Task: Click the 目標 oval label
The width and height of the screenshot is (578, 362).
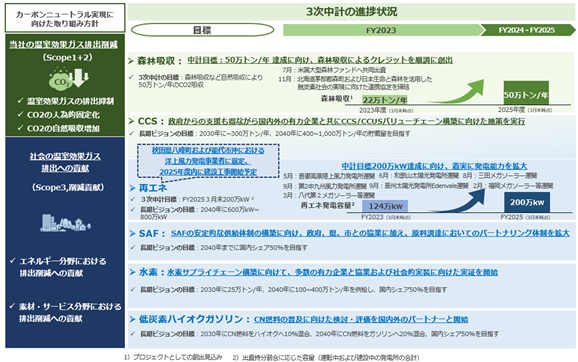Action: (x=202, y=30)
